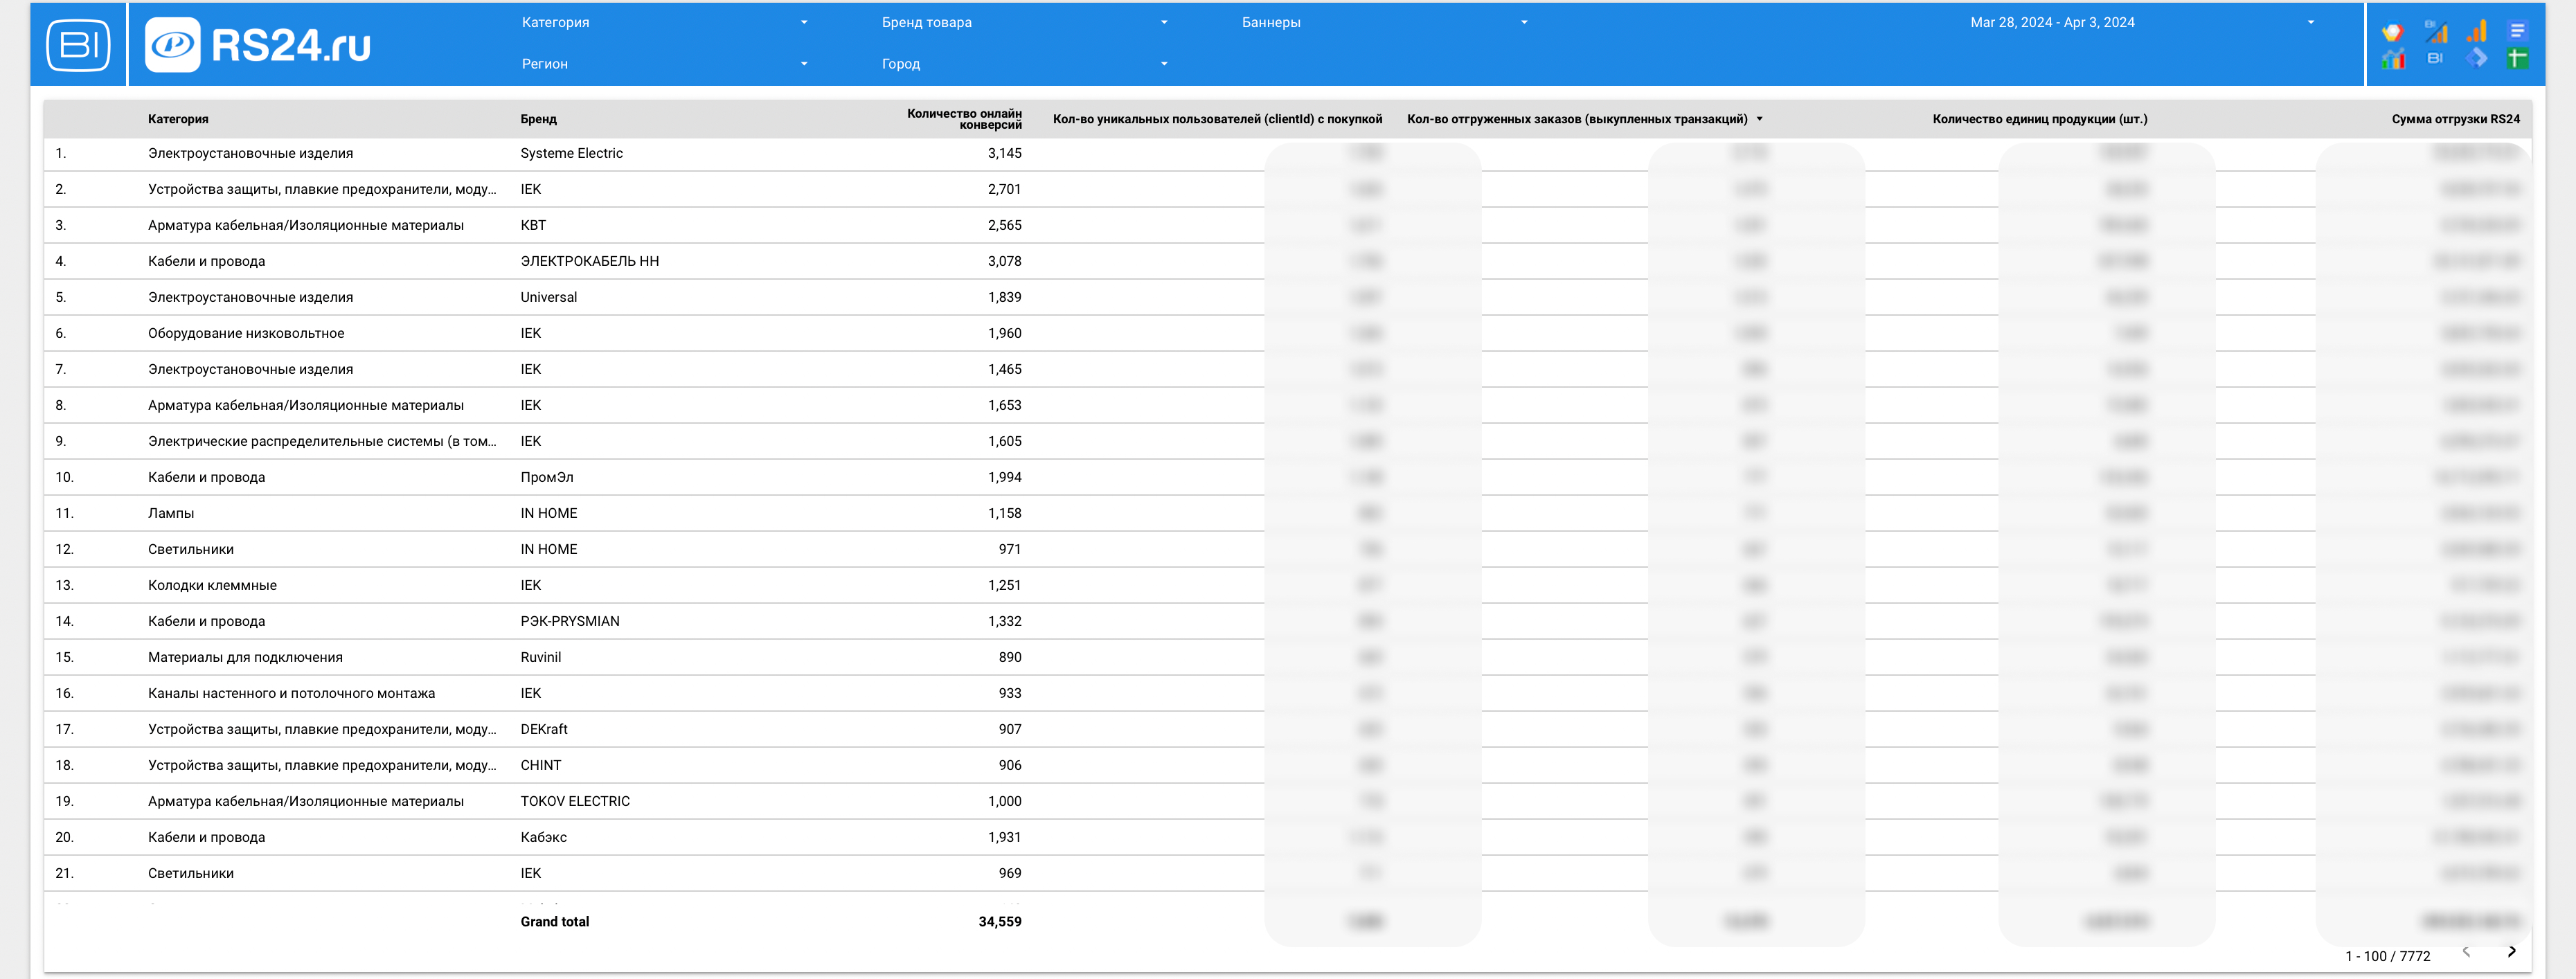Open the Регион filter dropdown
Screen dimensions: 2576x979
[x=664, y=63]
